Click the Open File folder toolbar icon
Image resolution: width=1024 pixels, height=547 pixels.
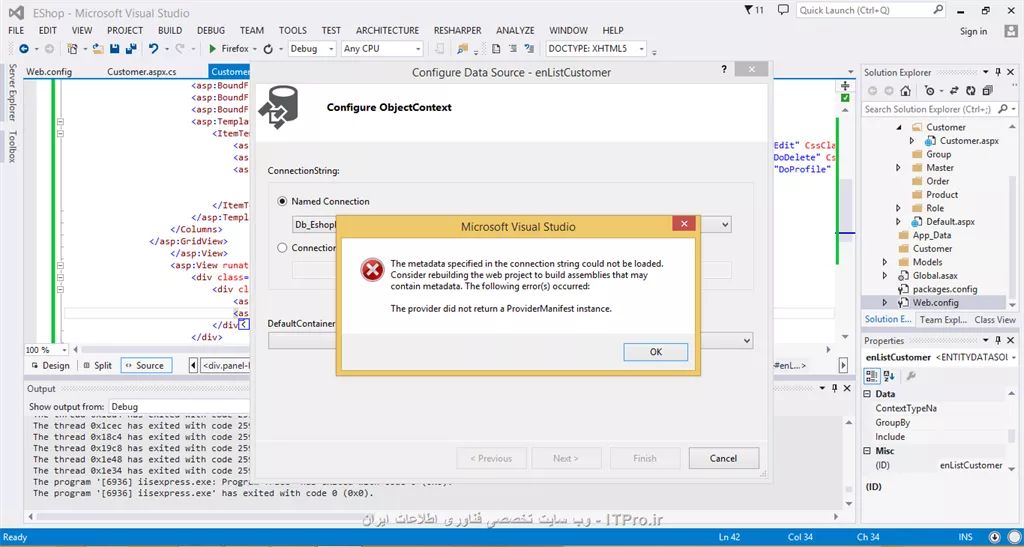click(x=98, y=49)
